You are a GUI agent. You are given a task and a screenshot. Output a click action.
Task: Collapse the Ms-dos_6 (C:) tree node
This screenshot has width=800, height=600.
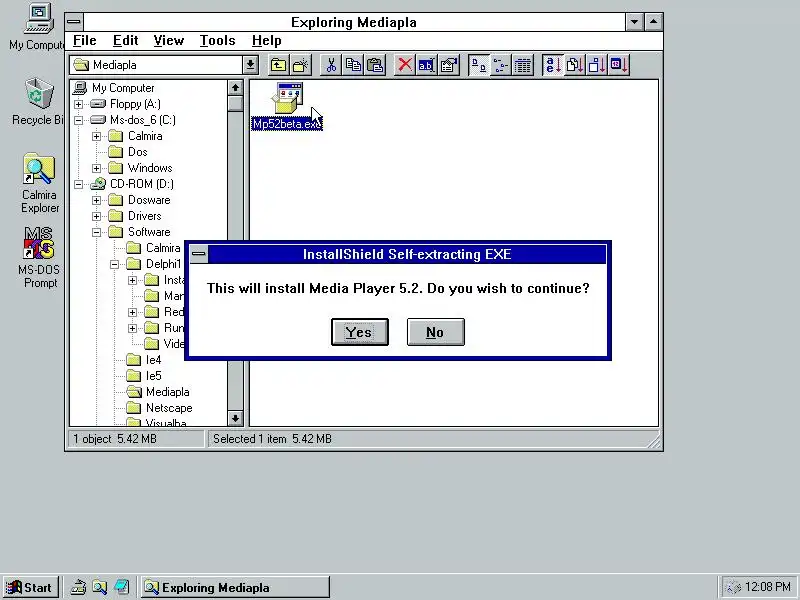pyautogui.click(x=78, y=120)
